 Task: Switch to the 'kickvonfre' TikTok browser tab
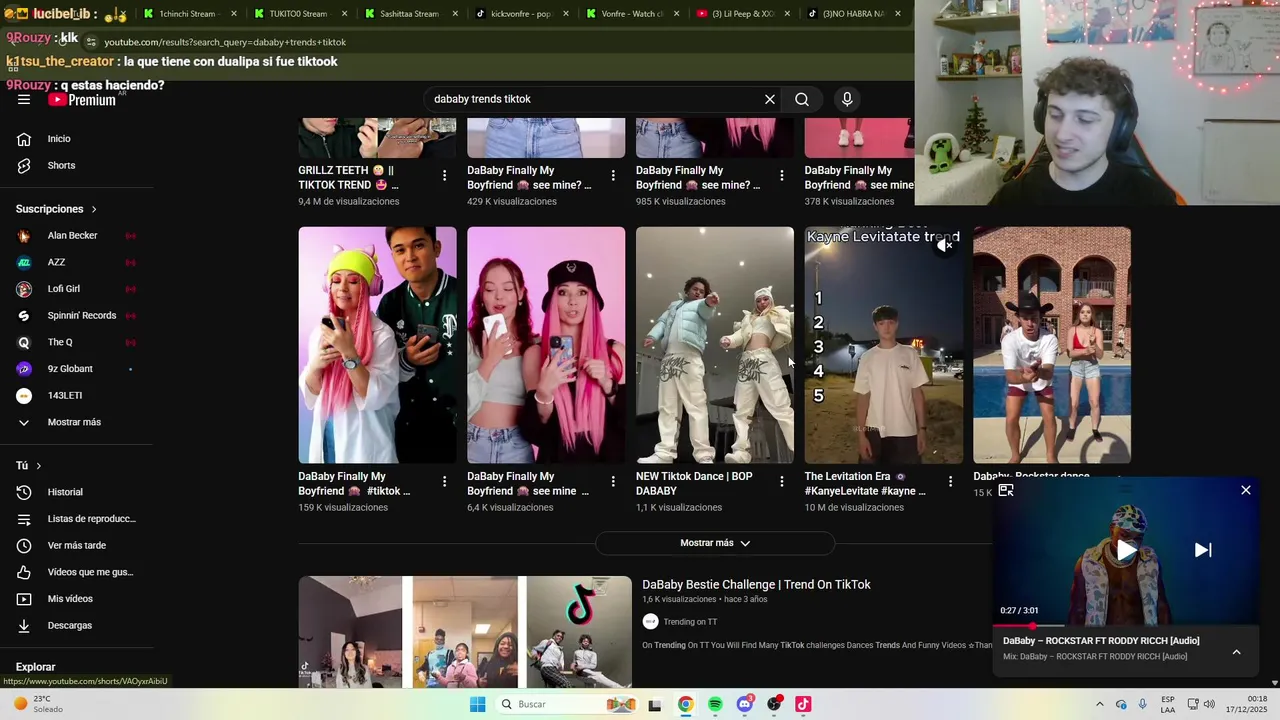(520, 14)
